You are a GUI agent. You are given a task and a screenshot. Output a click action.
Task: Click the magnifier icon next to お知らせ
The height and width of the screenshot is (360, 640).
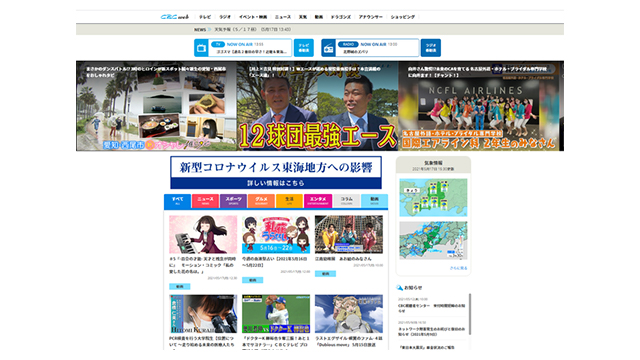(x=400, y=288)
